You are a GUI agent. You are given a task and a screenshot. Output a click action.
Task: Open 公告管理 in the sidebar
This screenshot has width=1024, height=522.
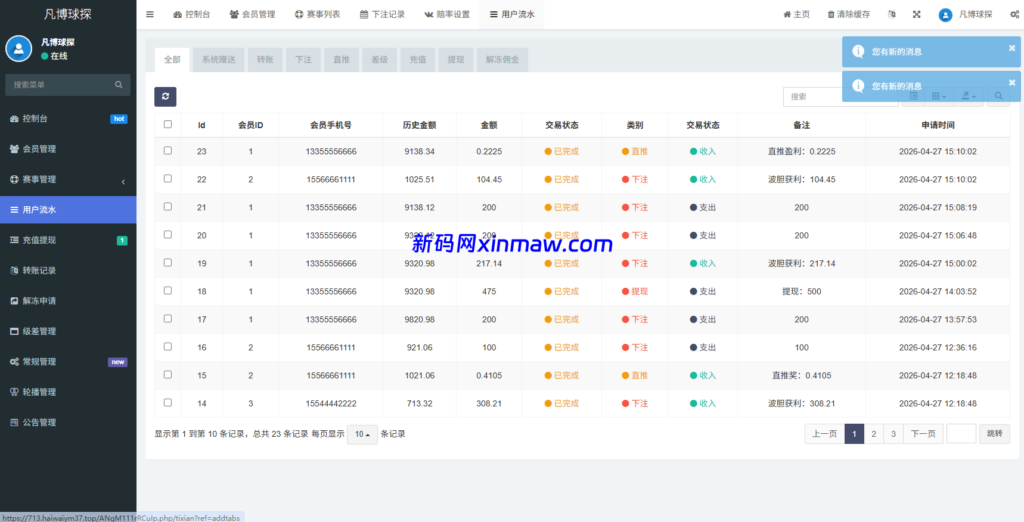point(68,423)
